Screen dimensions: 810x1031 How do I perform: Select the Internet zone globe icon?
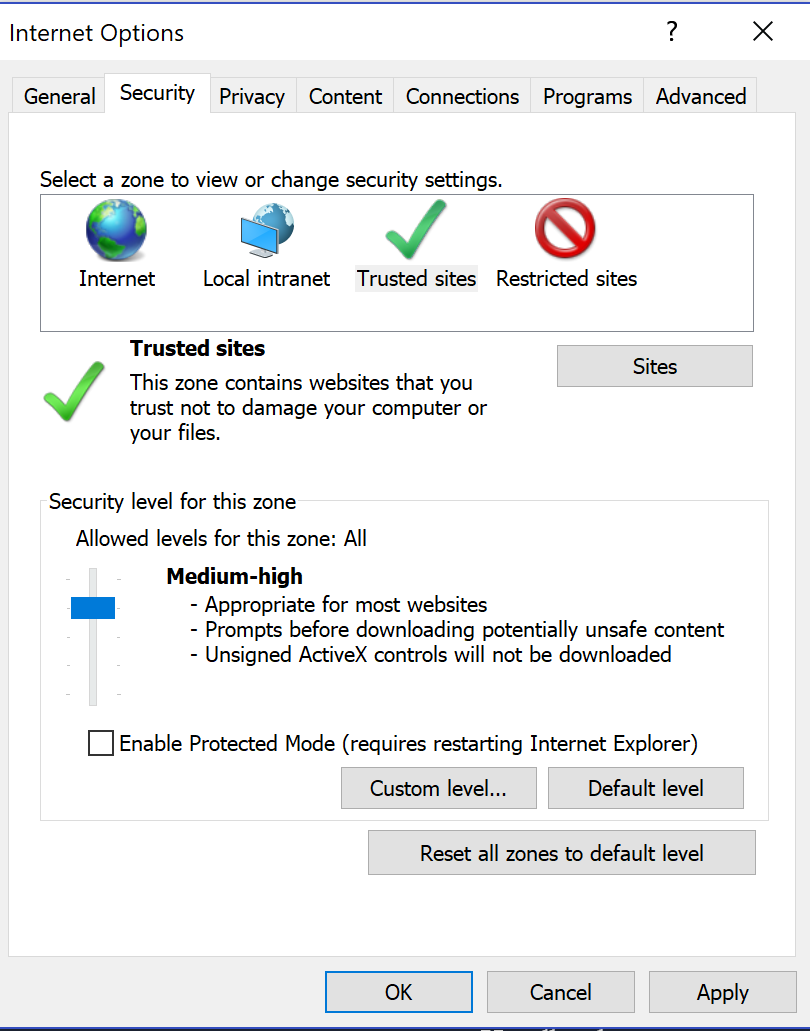[x=116, y=231]
